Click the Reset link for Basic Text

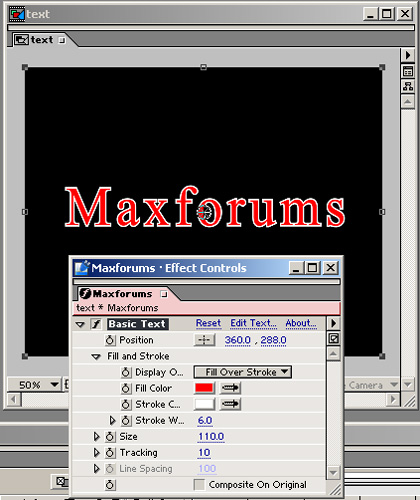208,323
